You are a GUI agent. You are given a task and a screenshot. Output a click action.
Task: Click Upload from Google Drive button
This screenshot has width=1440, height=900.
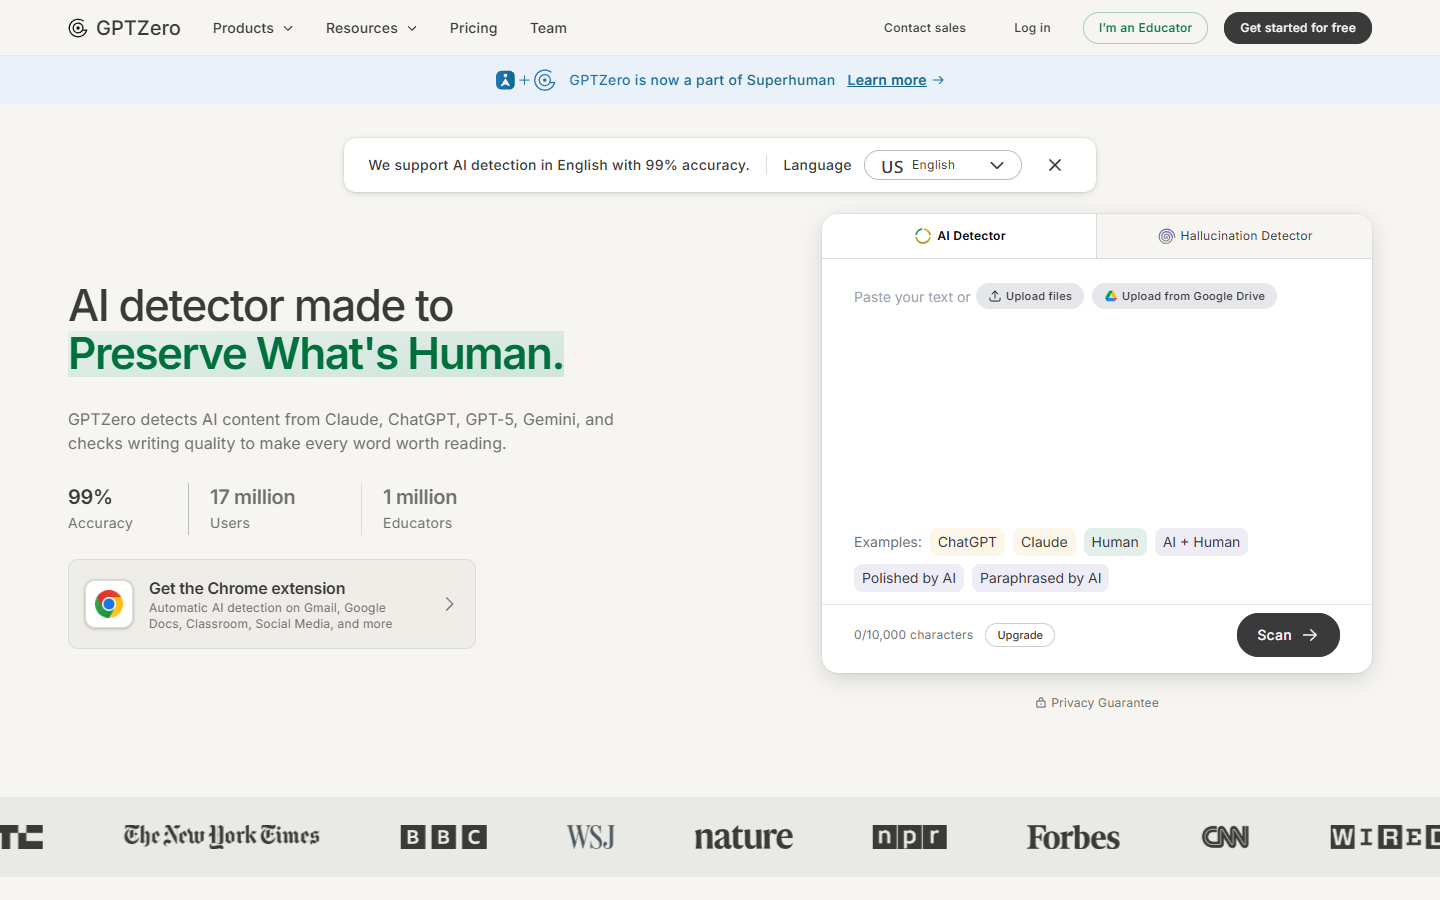click(1184, 296)
